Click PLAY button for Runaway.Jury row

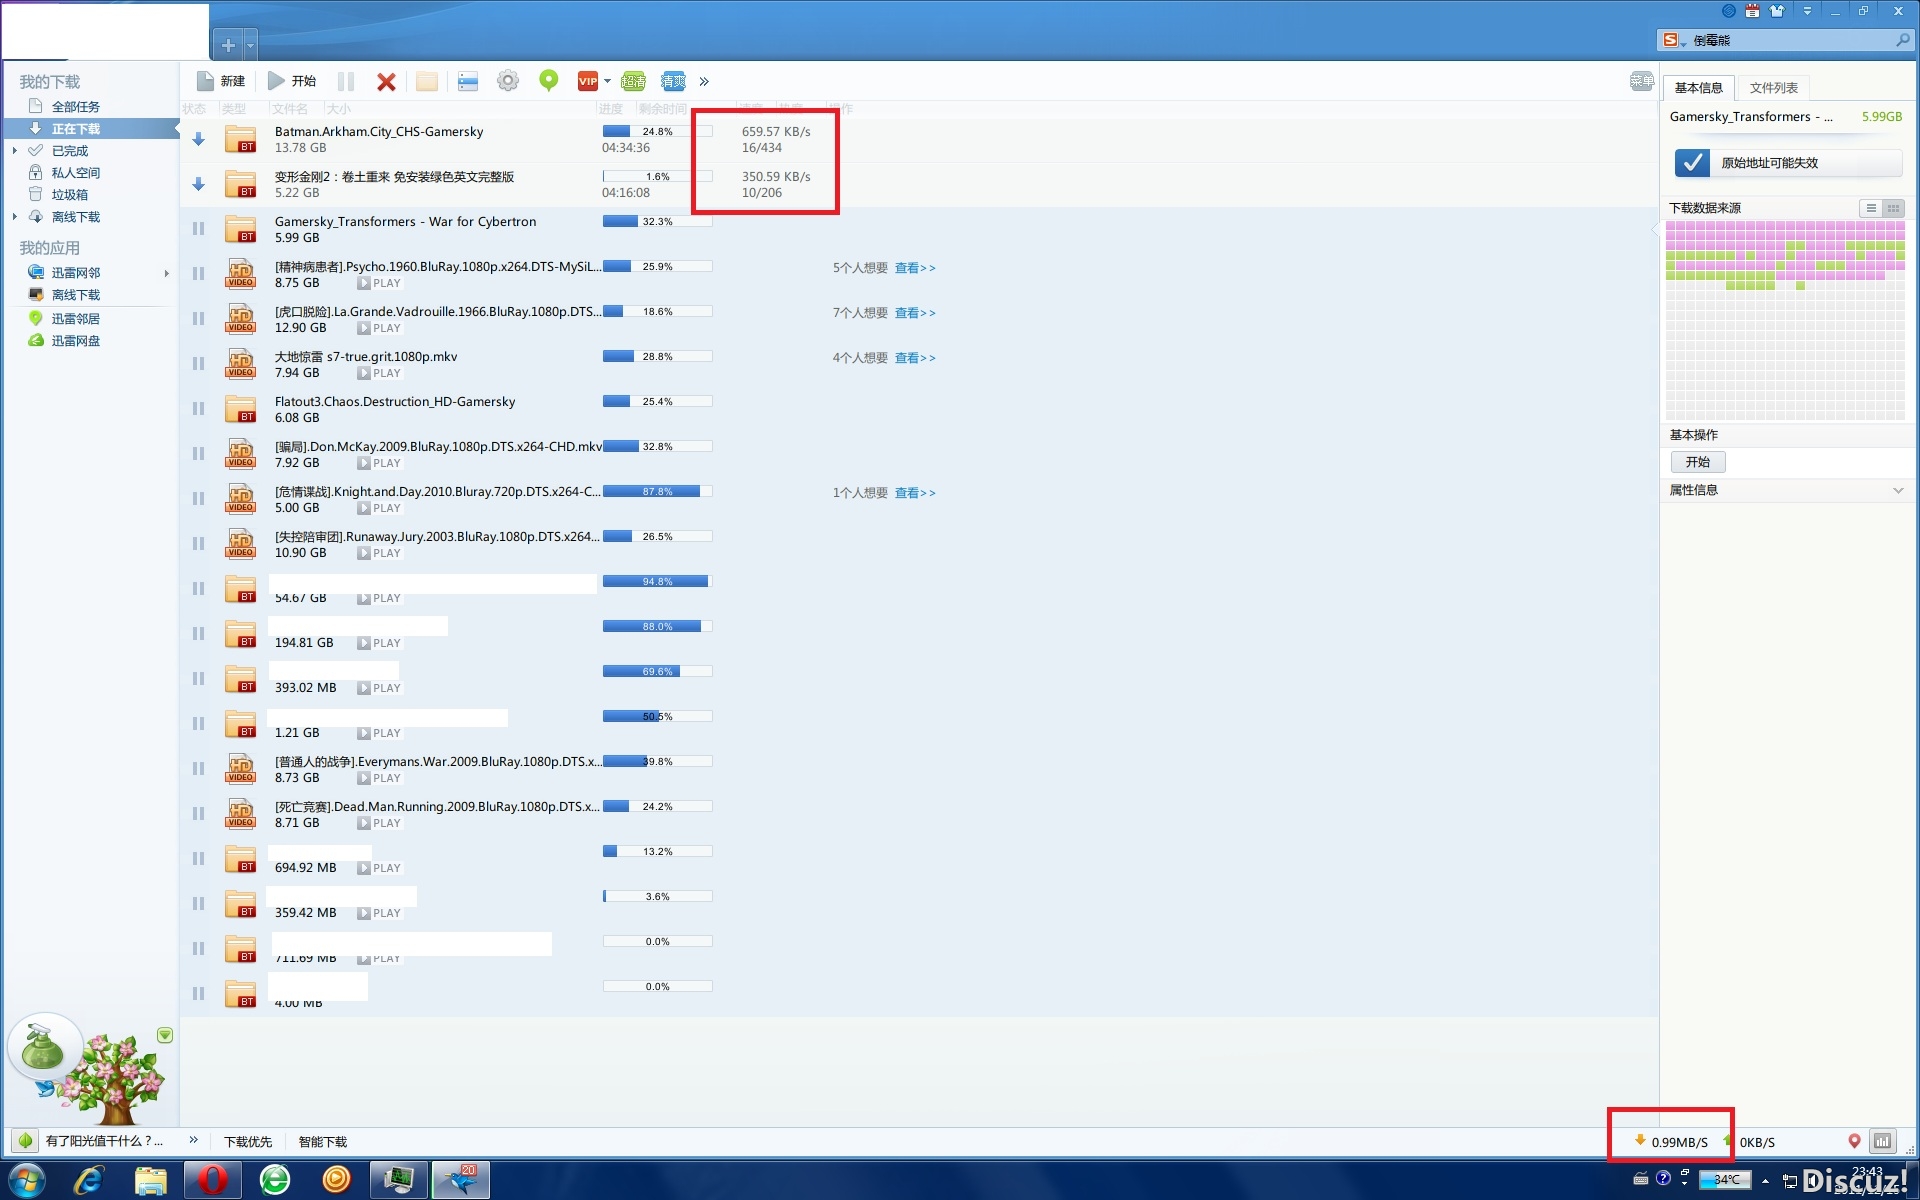379,553
